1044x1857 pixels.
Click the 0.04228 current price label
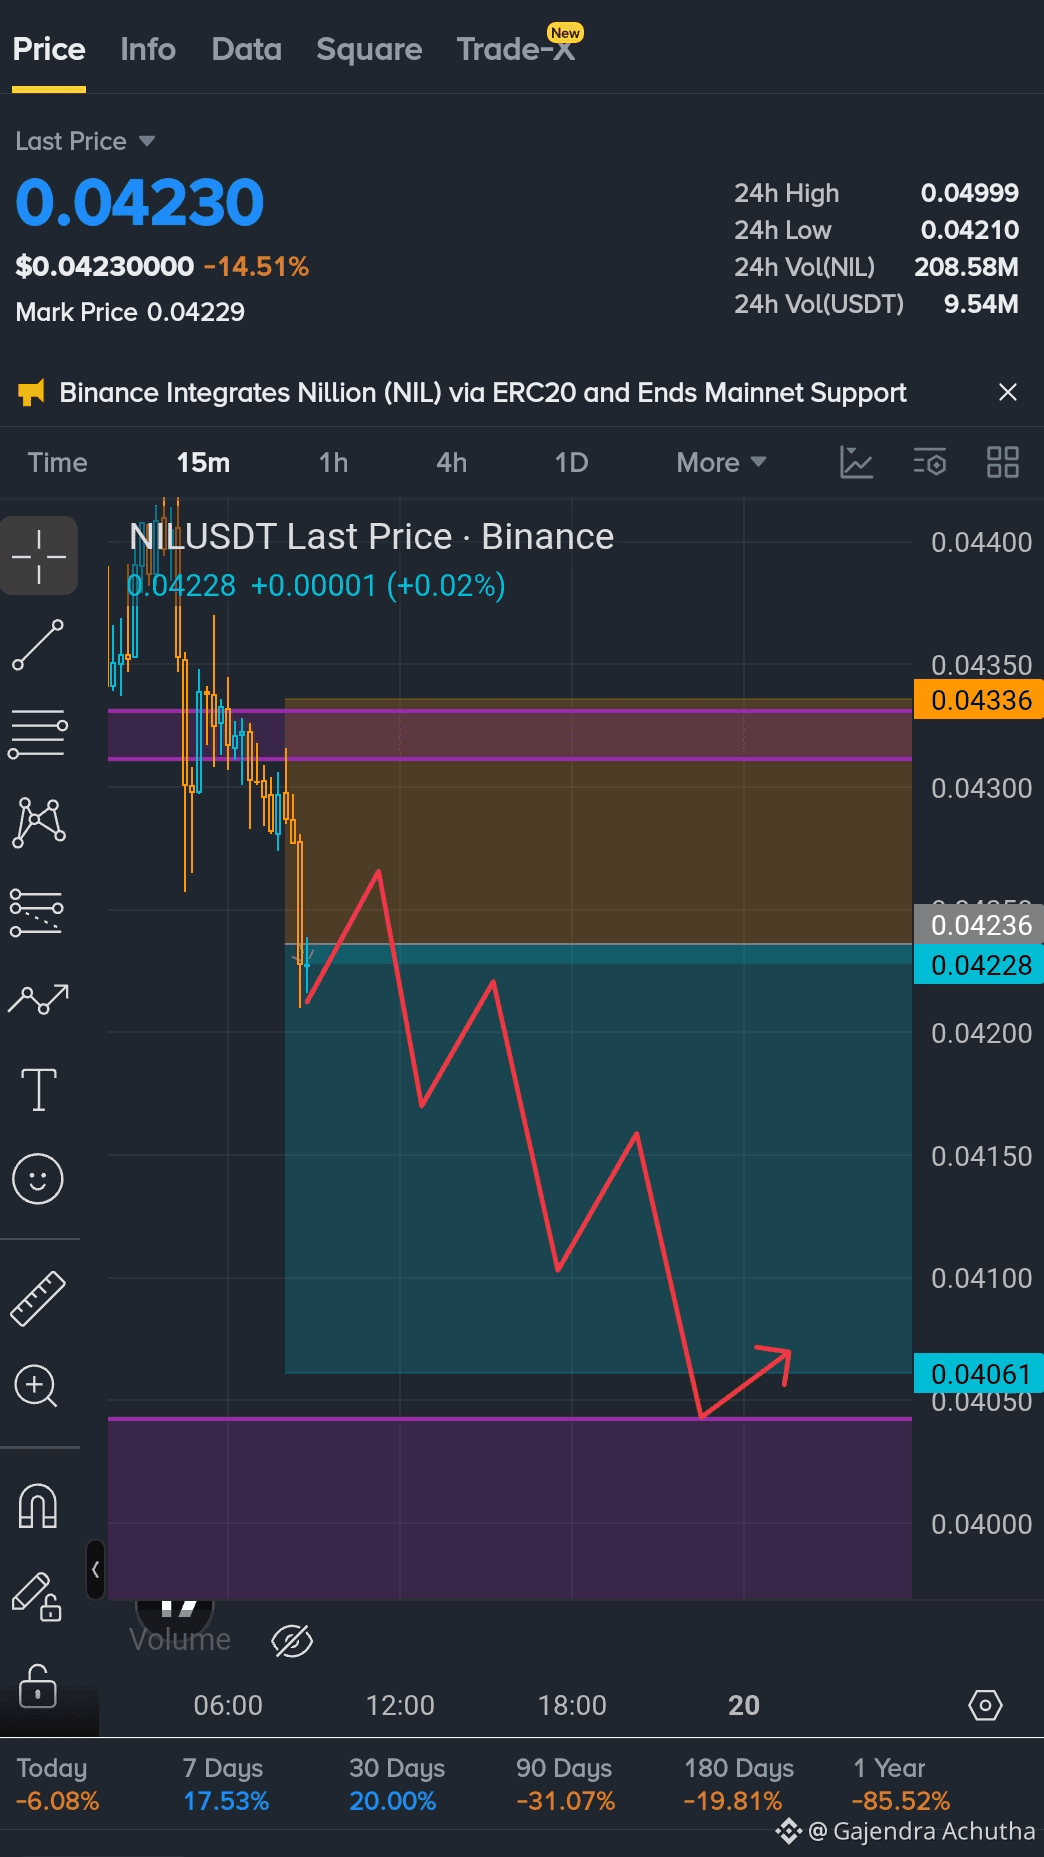tap(979, 965)
